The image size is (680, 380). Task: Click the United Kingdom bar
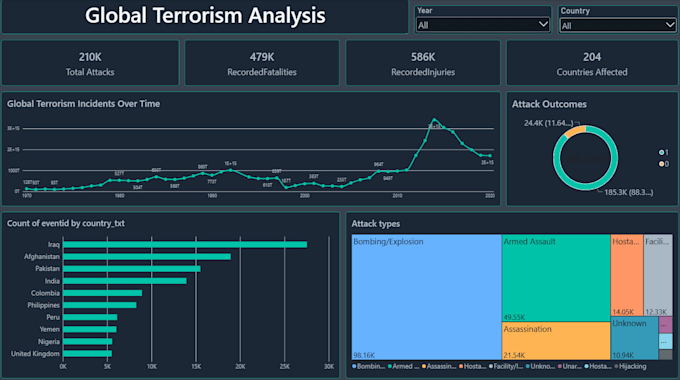click(x=88, y=354)
